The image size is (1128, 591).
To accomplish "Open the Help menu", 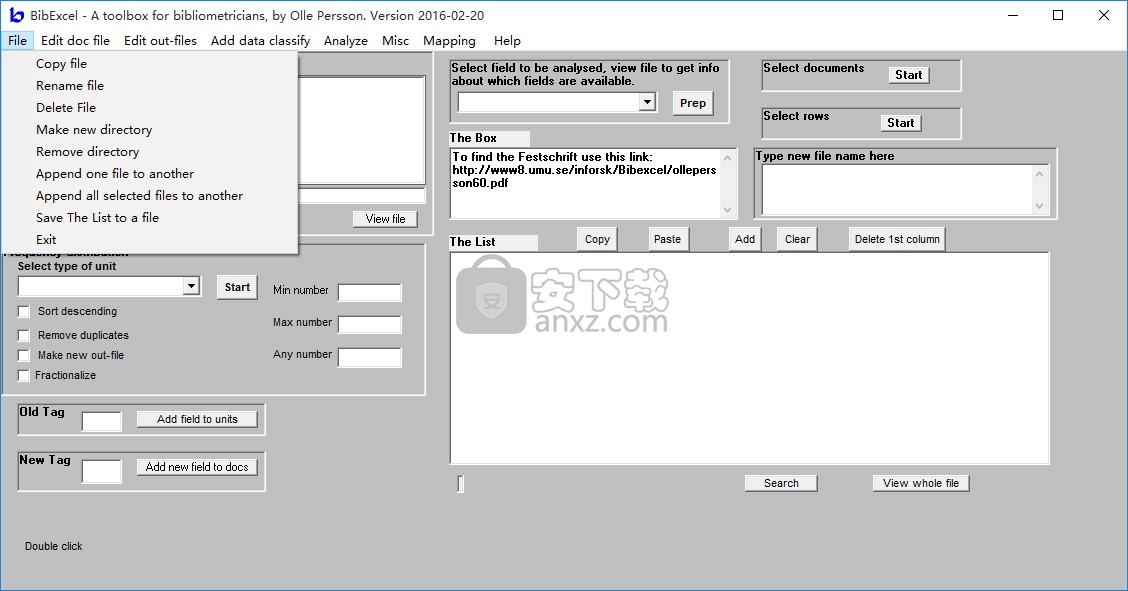I will [x=507, y=41].
